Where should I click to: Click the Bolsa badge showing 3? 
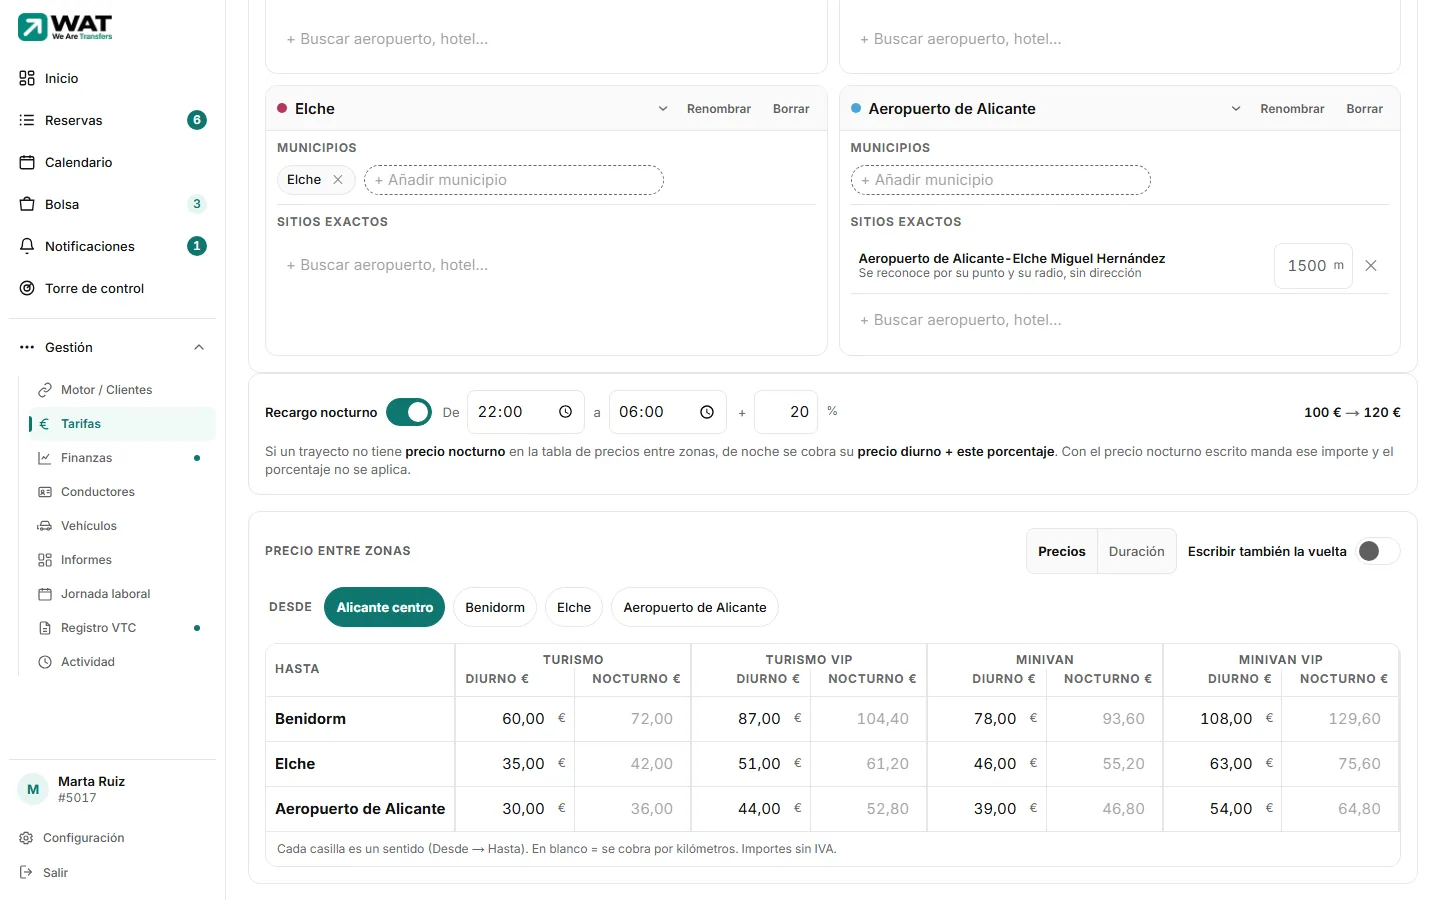[197, 204]
